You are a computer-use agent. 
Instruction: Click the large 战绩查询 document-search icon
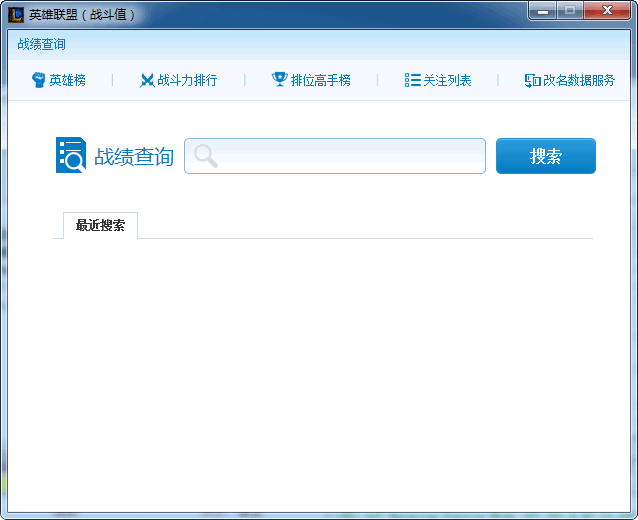tap(71, 156)
